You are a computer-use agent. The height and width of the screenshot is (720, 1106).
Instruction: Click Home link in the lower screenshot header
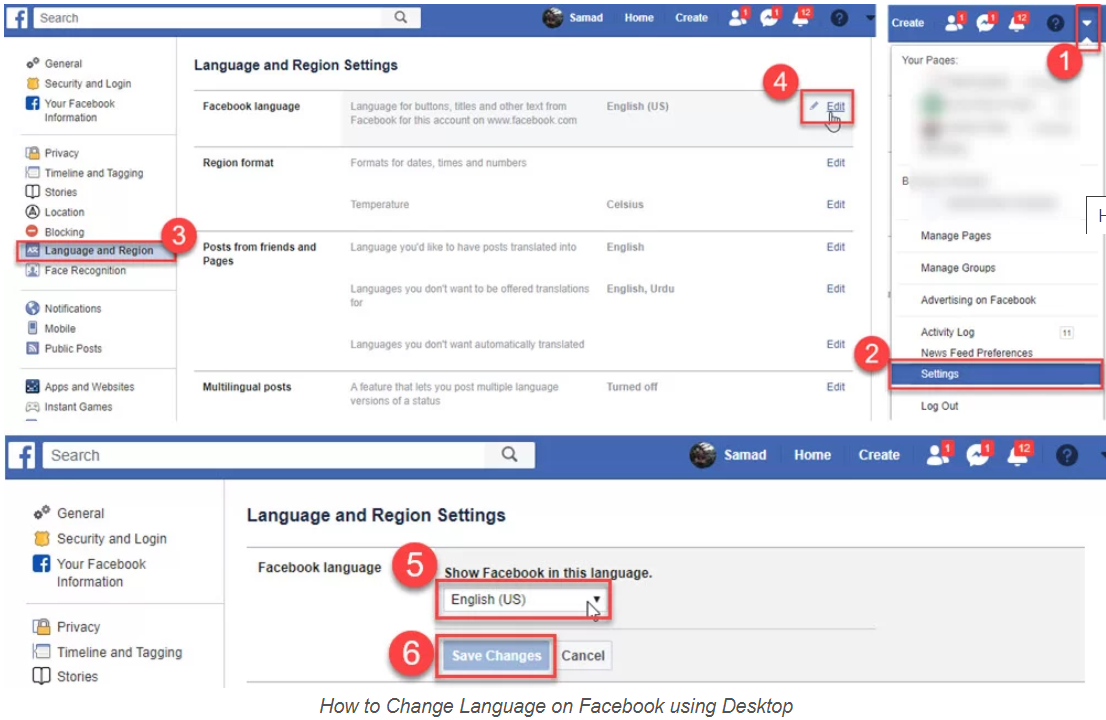pyautogui.click(x=812, y=455)
